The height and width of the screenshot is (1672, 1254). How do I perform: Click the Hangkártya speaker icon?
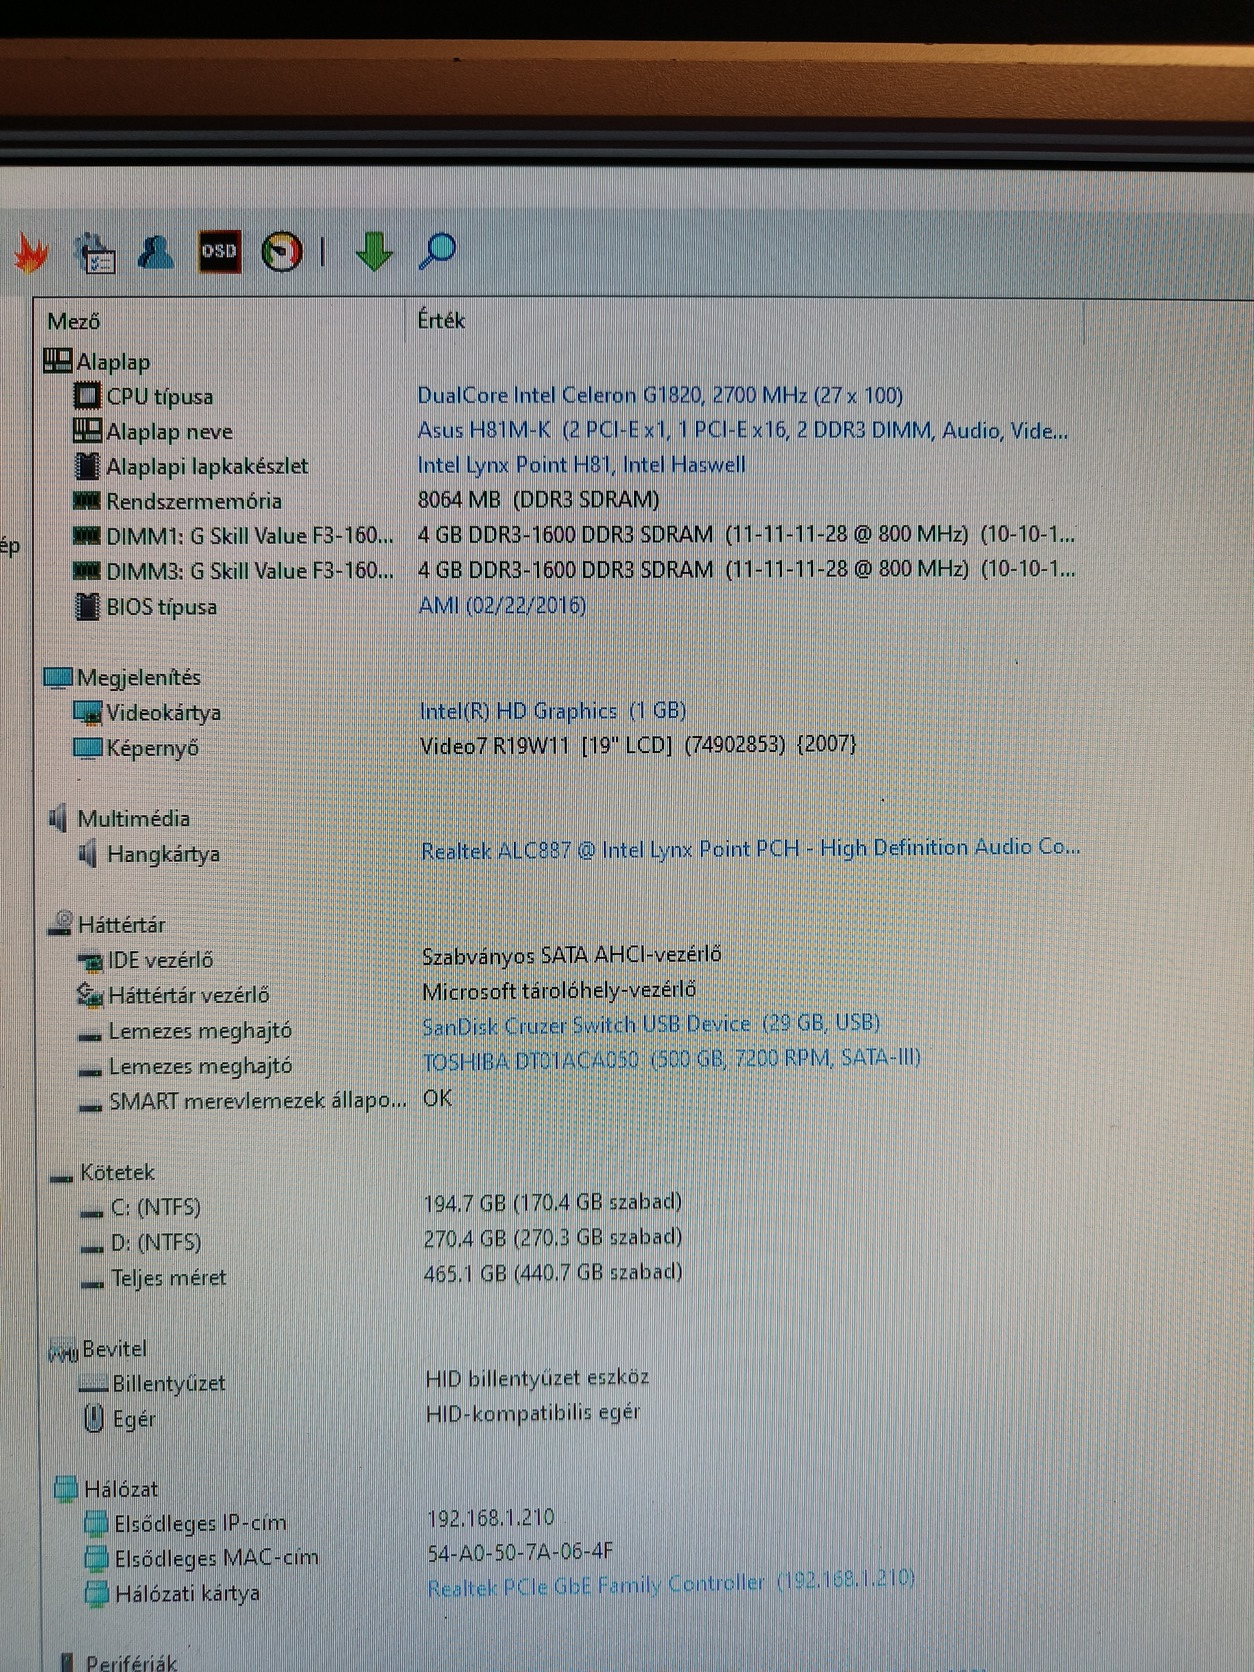click(89, 854)
